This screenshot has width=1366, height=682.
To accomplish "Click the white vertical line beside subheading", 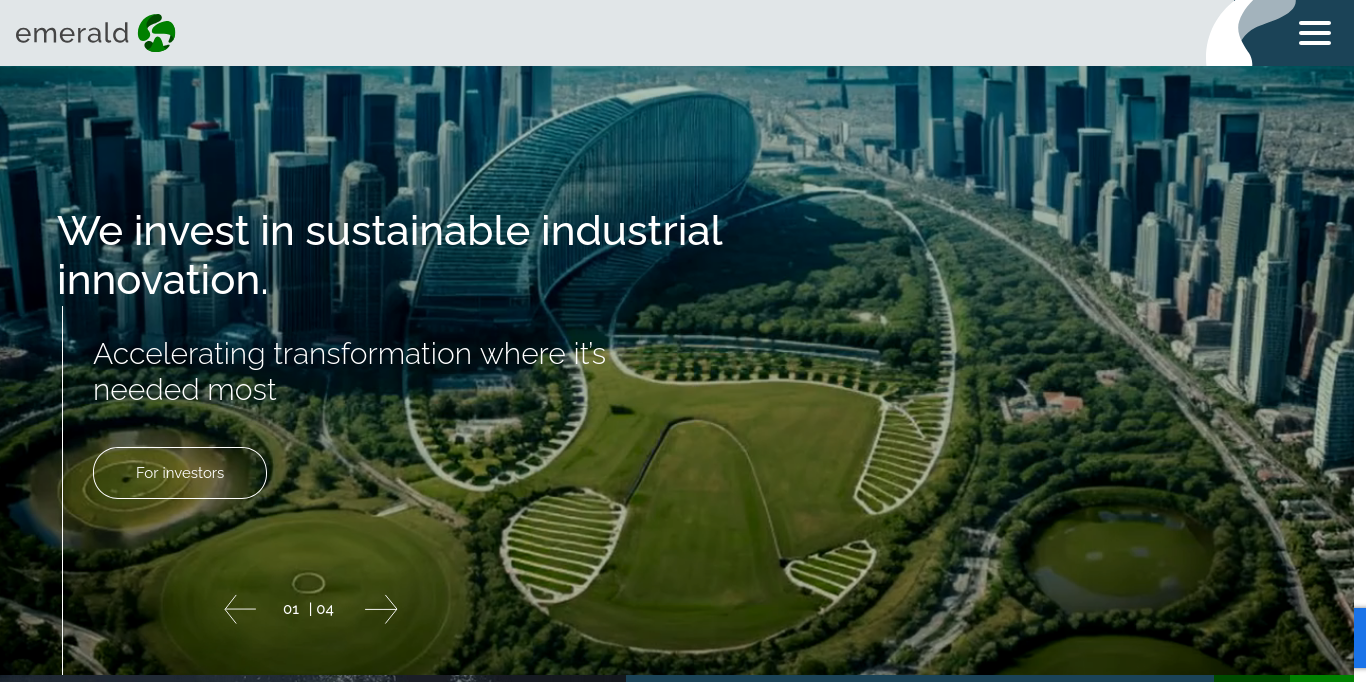I will pos(62,490).
